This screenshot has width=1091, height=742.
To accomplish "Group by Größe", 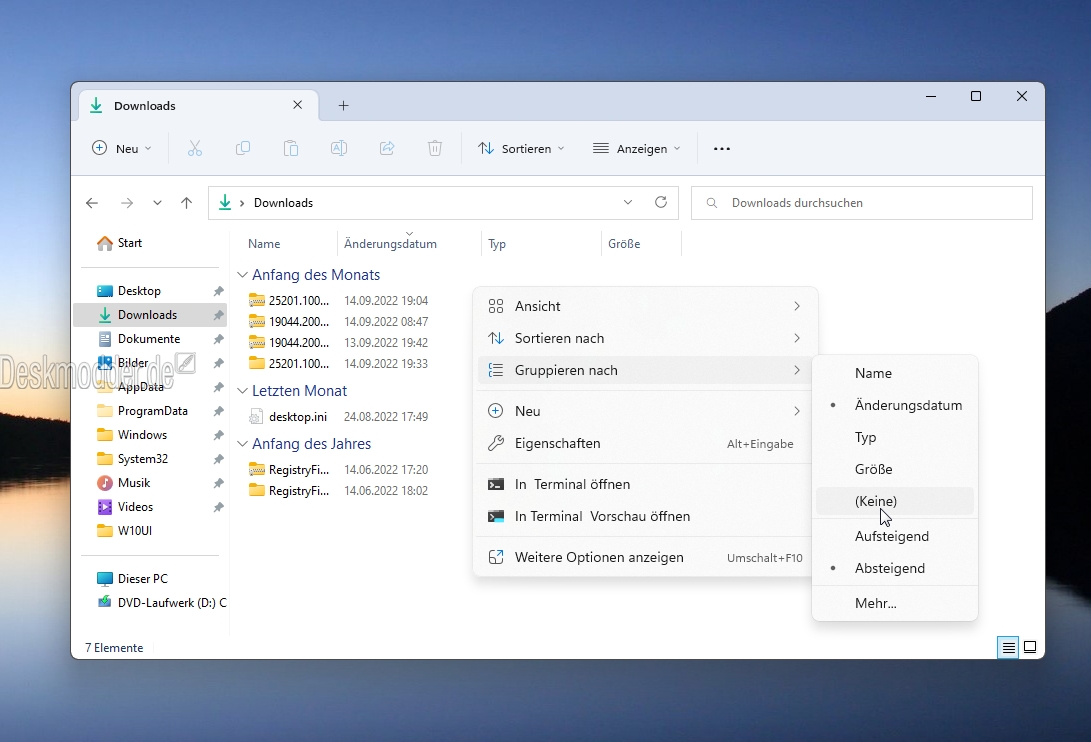I will [895, 469].
